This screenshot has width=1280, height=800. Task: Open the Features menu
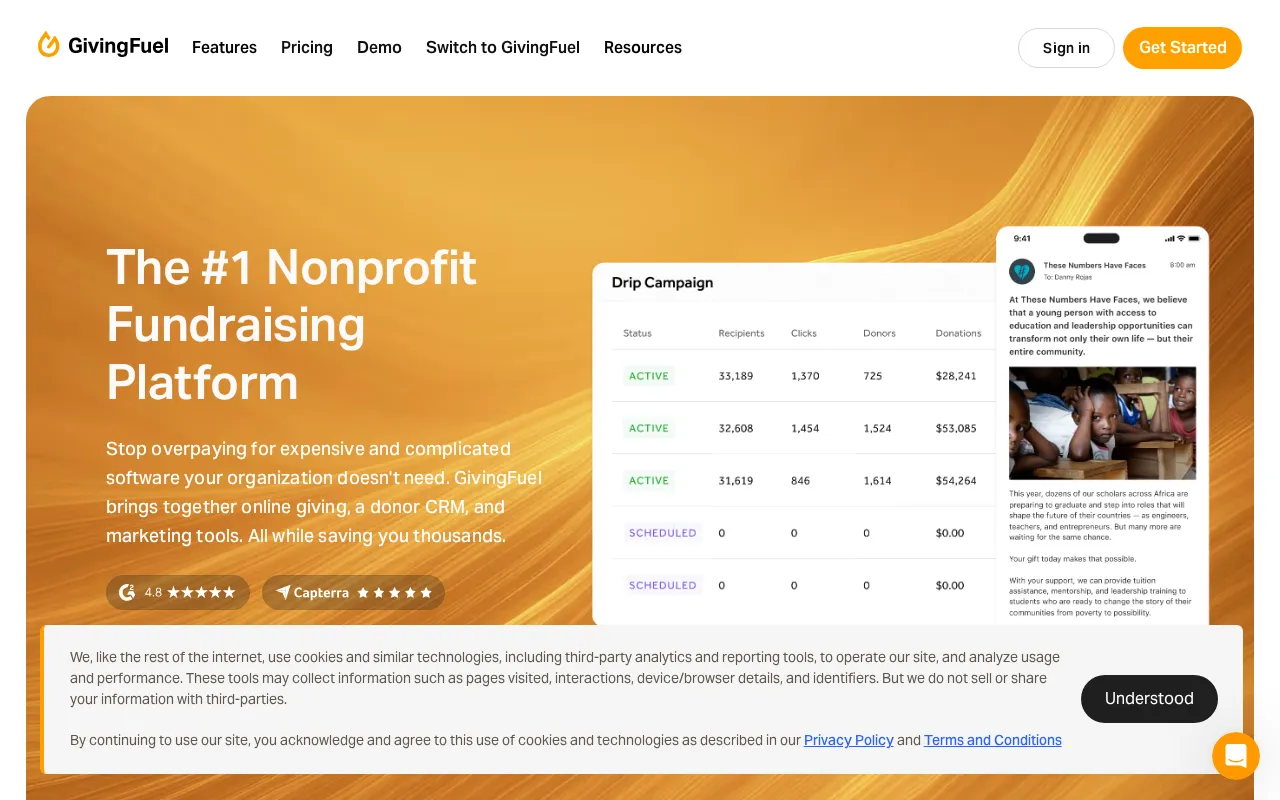pos(224,47)
